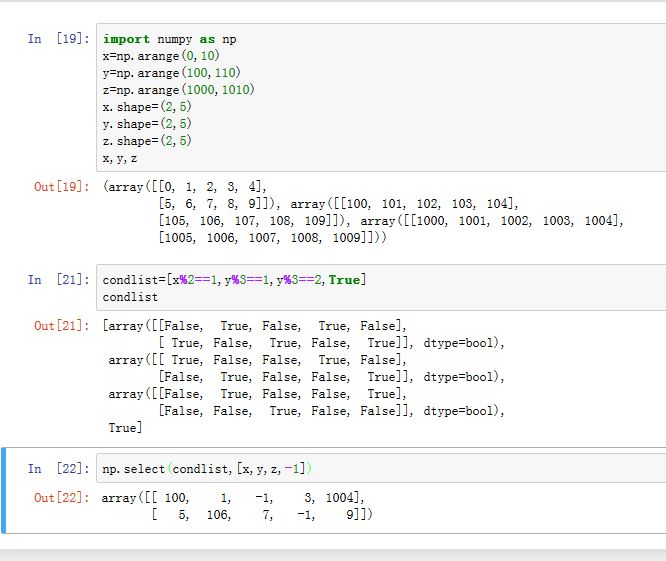The image size is (666, 561).
Task: Click the boolean arrays output of Out[21]
Action: tap(300, 376)
